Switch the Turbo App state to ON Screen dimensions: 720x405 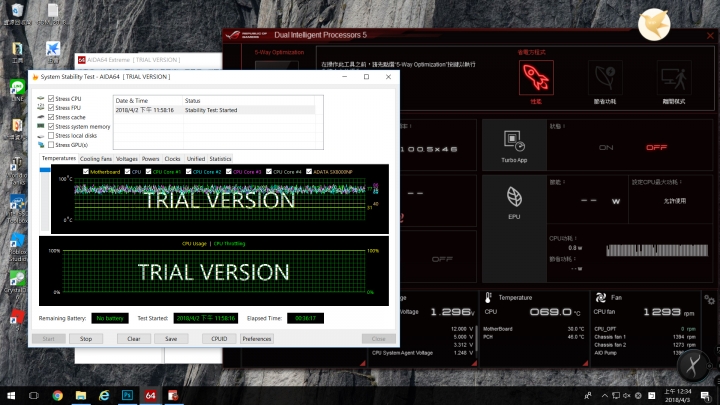pyautogui.click(x=606, y=147)
